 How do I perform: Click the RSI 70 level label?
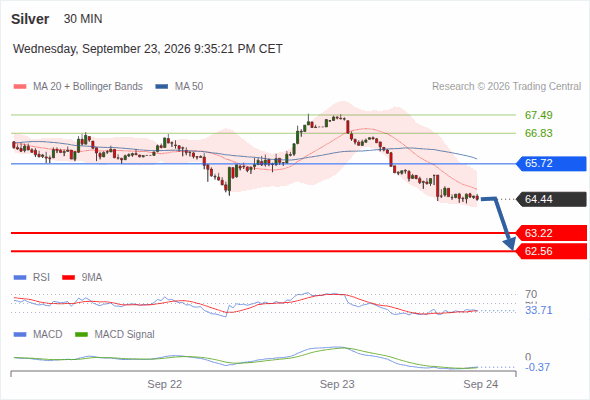point(531,294)
